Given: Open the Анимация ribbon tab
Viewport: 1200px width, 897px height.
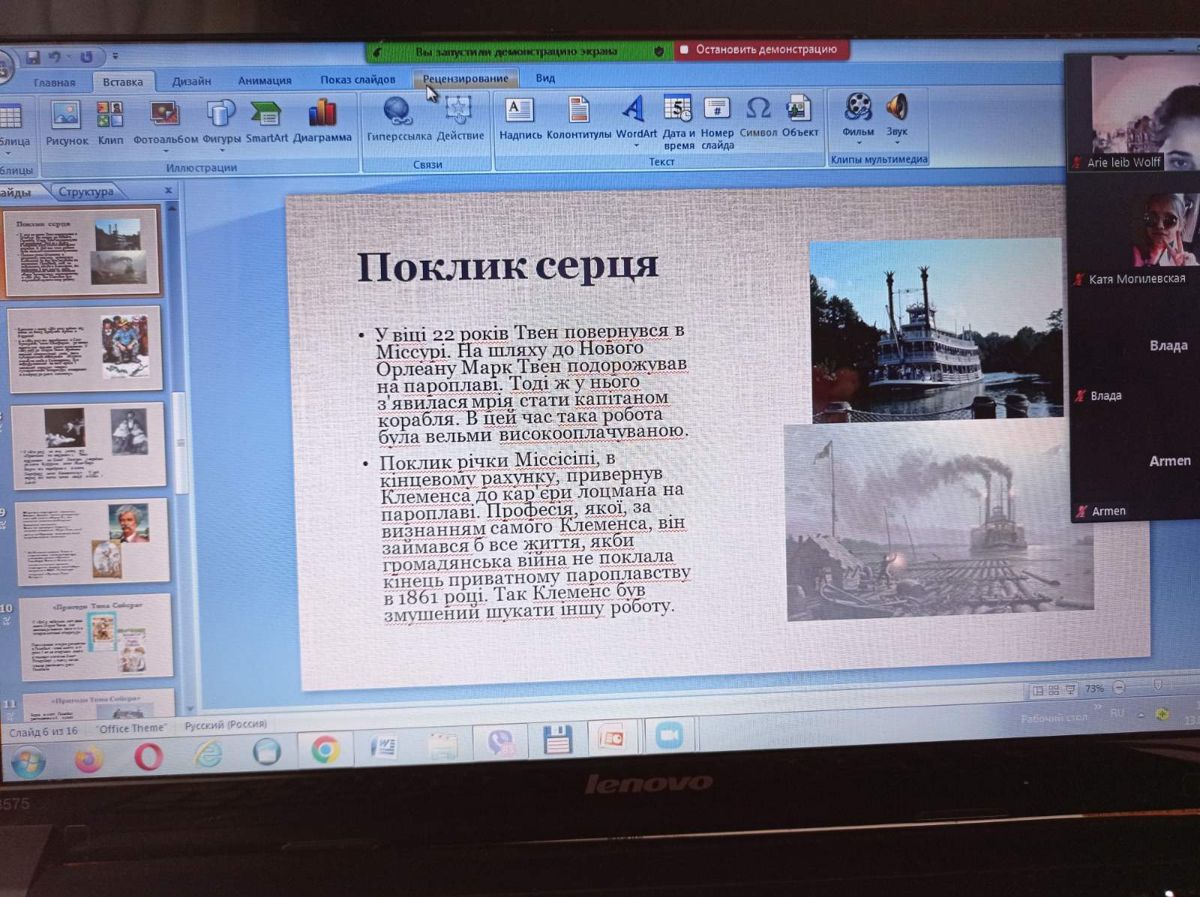Looking at the screenshot, I should click(x=264, y=81).
